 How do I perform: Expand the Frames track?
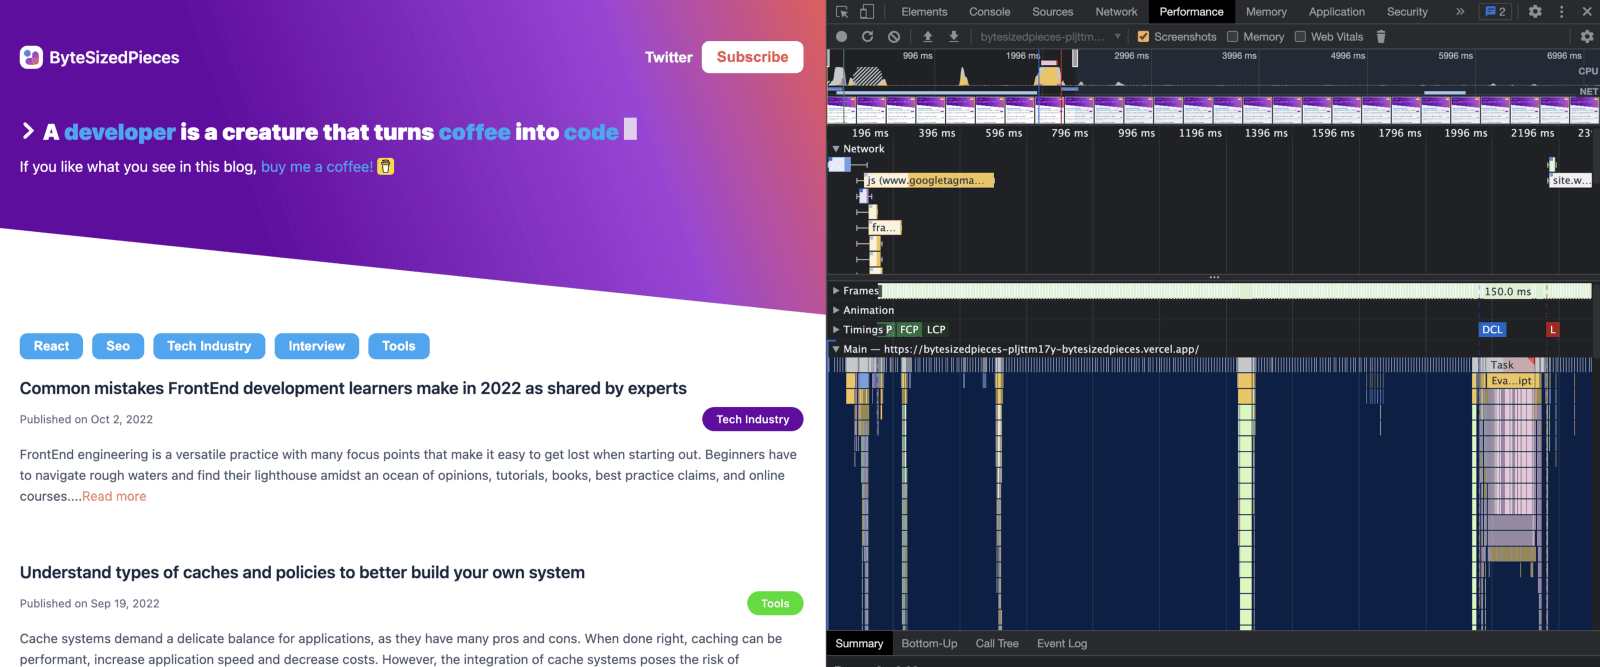click(x=836, y=291)
